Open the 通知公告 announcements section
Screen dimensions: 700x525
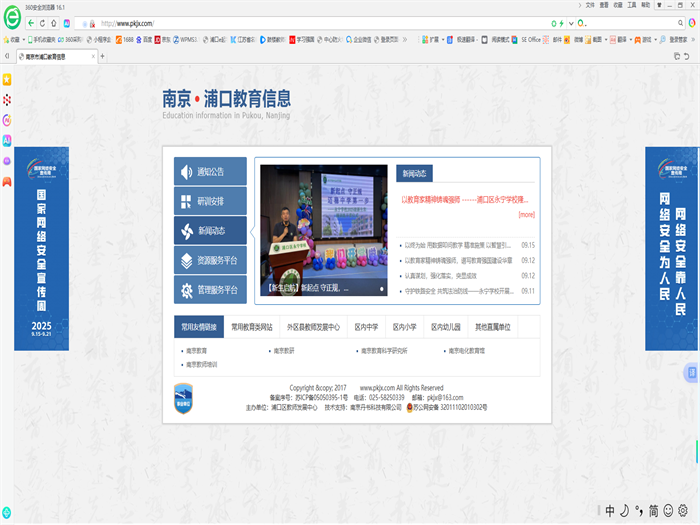210,172
